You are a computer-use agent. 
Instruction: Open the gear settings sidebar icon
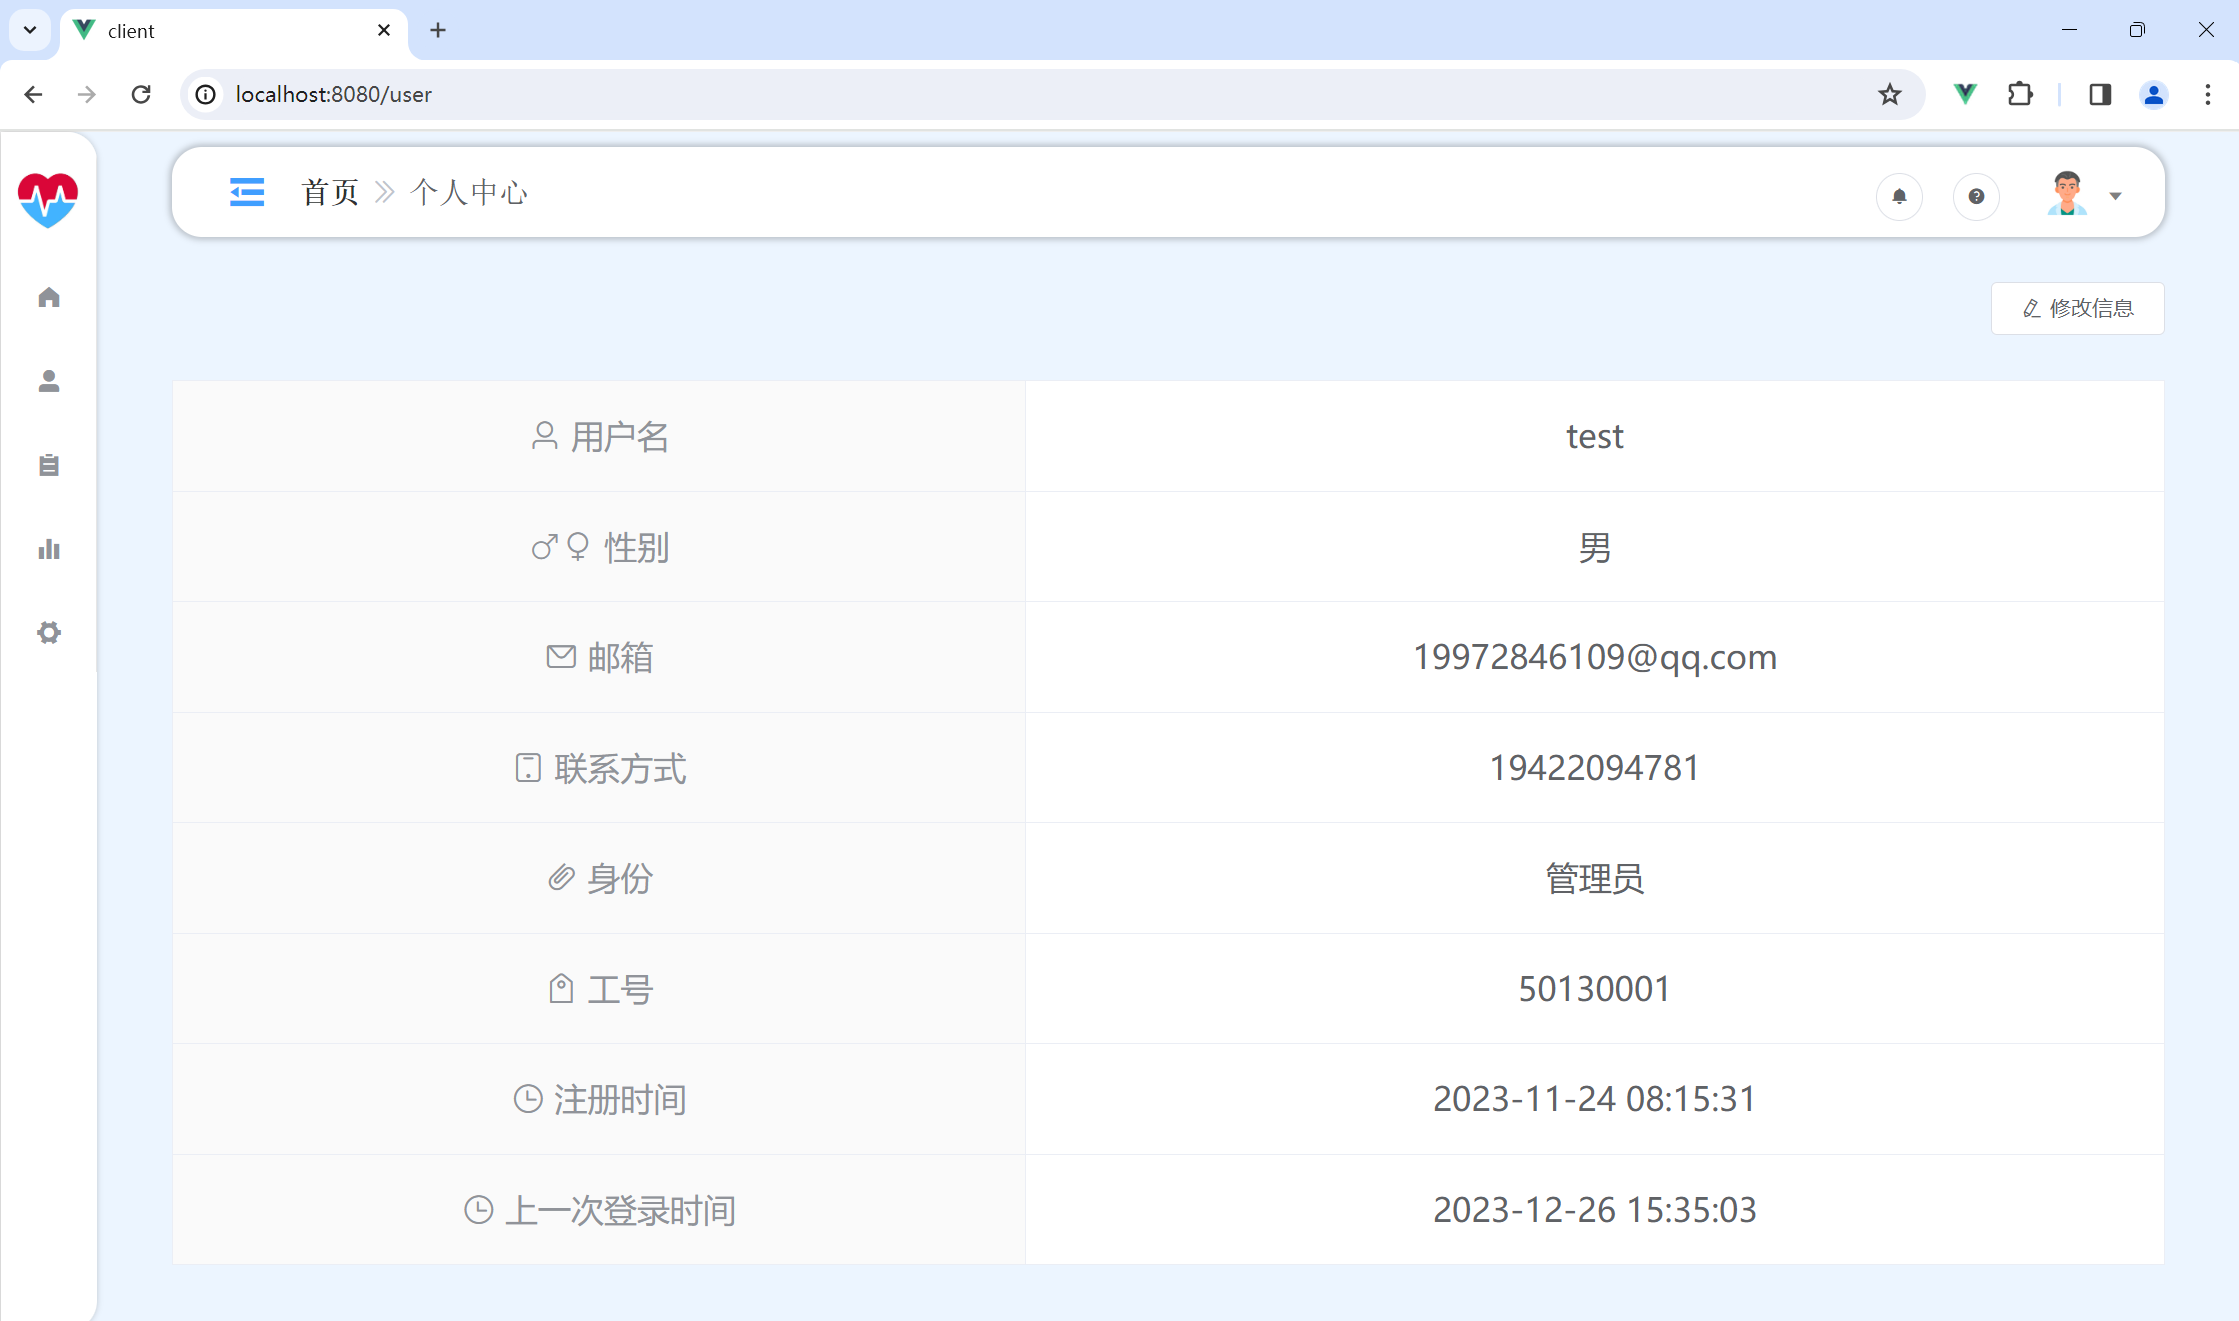(49, 633)
